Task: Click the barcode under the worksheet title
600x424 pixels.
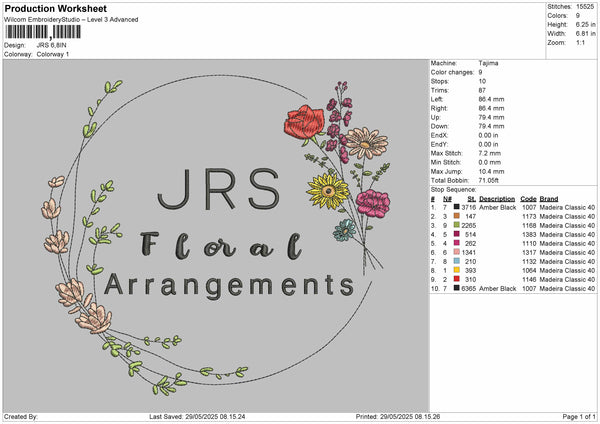Action: click(43, 32)
